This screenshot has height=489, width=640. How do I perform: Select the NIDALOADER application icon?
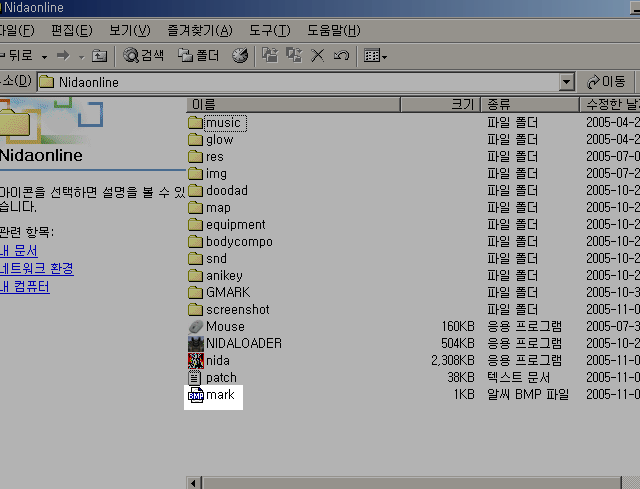196,344
